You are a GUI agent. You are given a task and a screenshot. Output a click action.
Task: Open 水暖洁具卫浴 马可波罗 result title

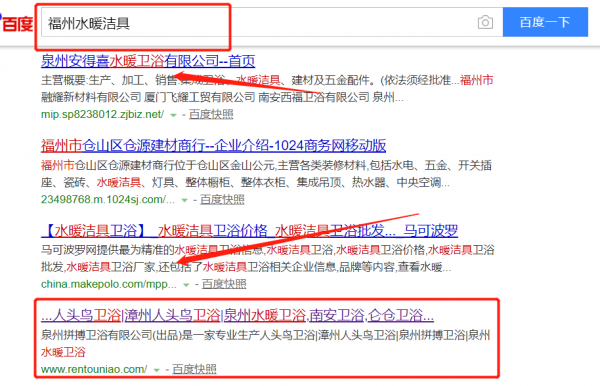pos(249,231)
